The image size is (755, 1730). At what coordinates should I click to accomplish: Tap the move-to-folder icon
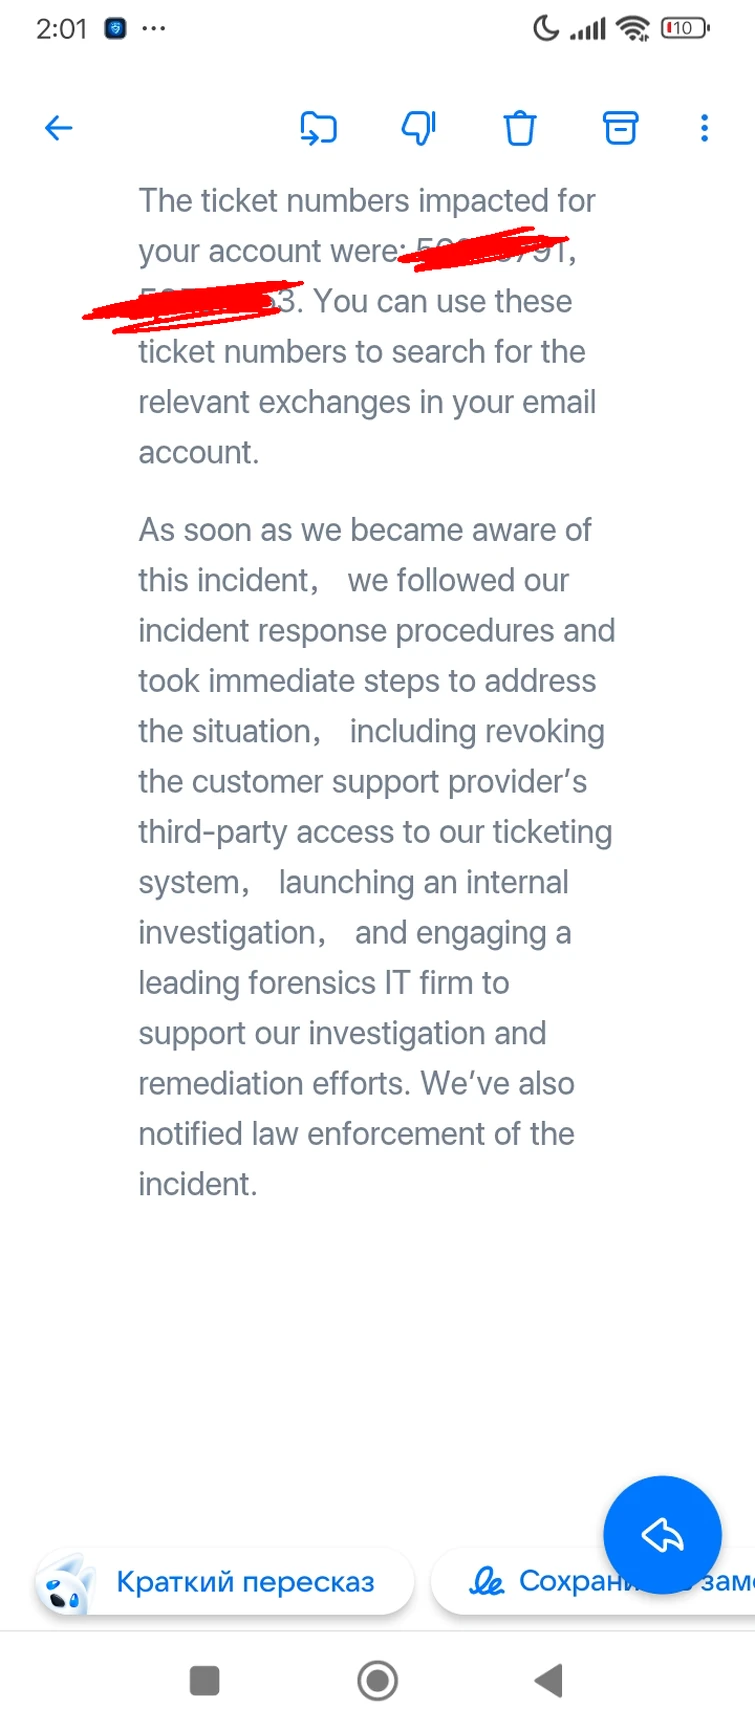318,128
